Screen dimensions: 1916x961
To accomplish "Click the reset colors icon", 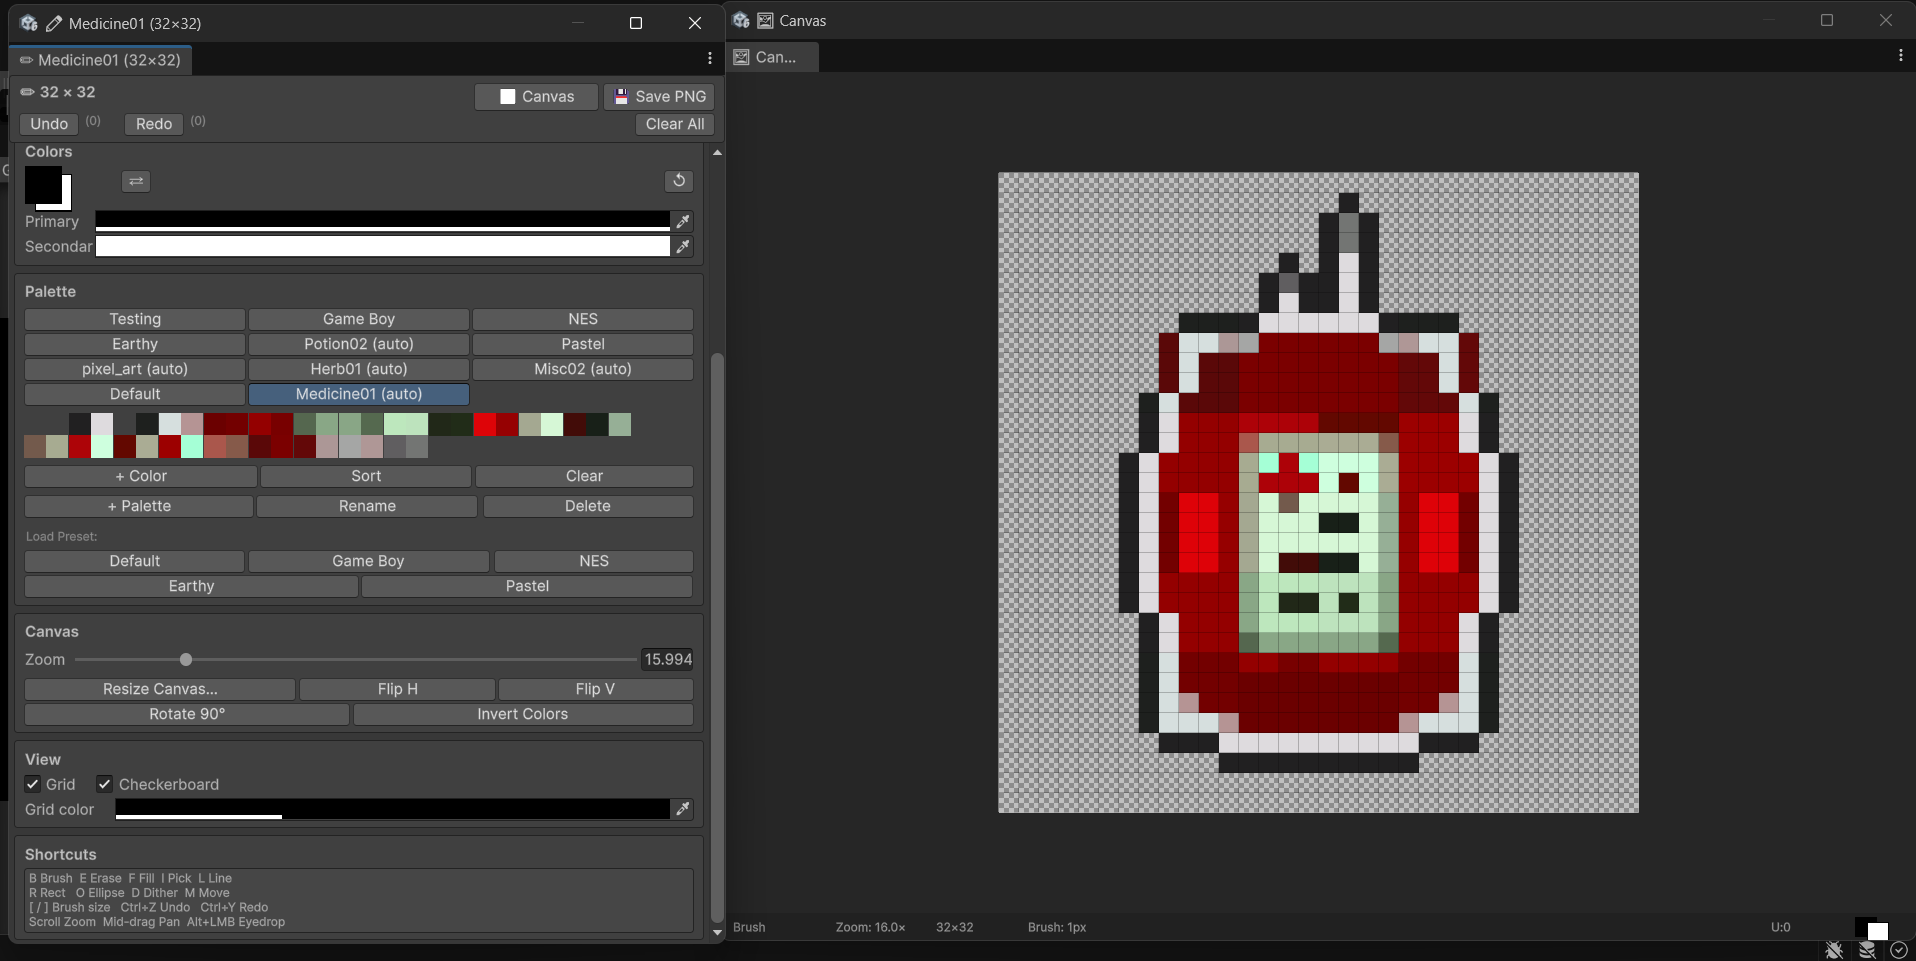I will pos(679,181).
